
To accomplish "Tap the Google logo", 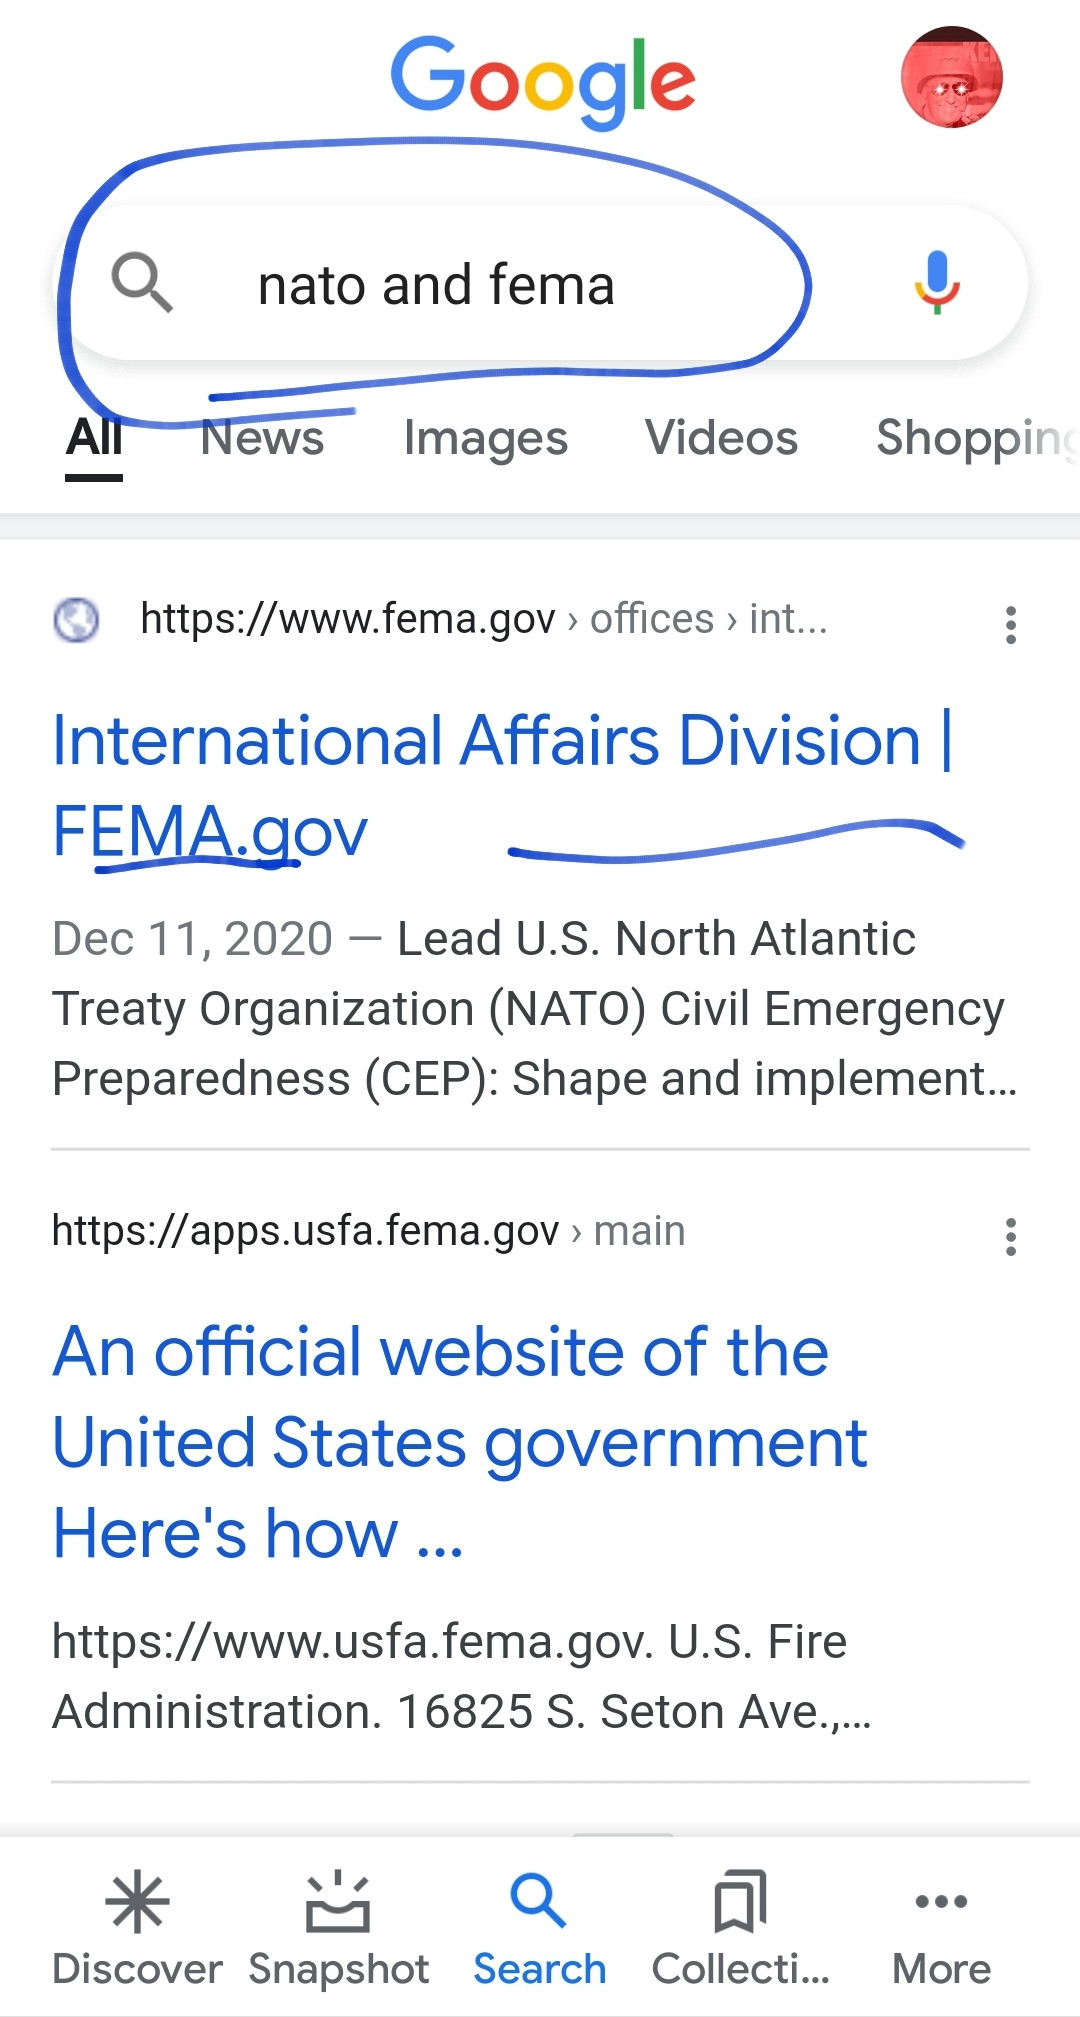I will click(x=542, y=80).
